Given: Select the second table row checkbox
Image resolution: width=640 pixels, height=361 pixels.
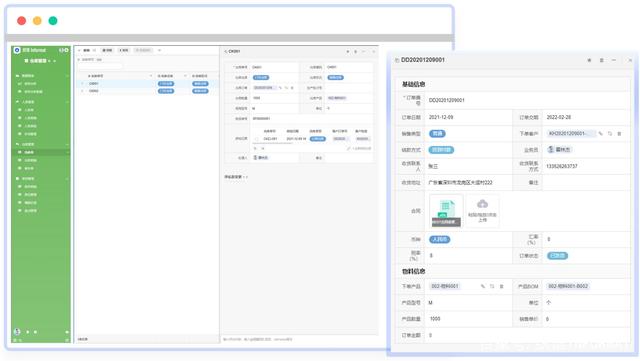Looking at the screenshot, I should tap(82, 91).
